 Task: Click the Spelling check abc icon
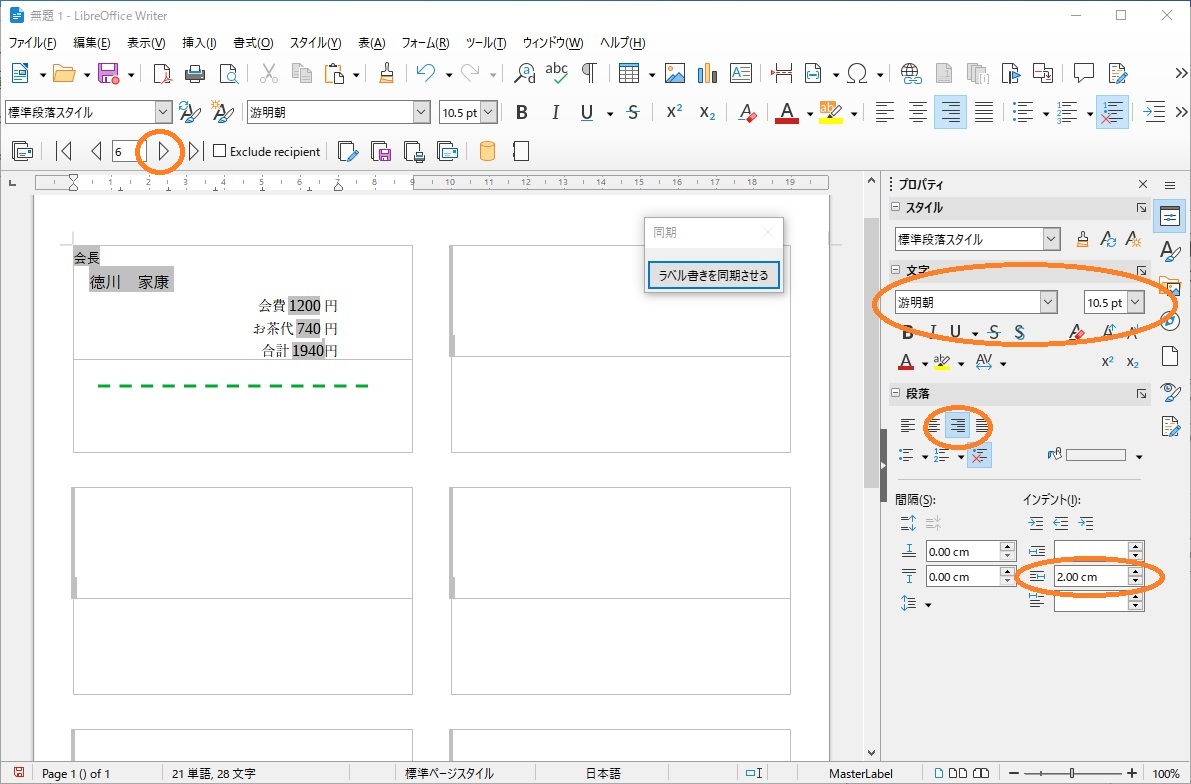tap(557, 73)
